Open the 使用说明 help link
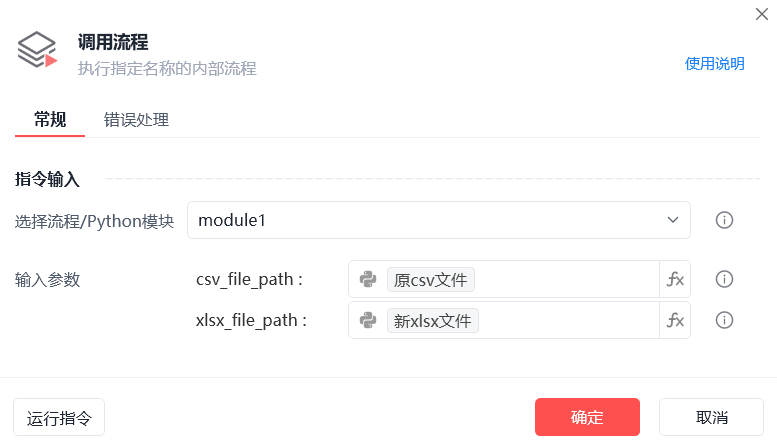The width and height of the screenshot is (777, 443). [x=714, y=64]
